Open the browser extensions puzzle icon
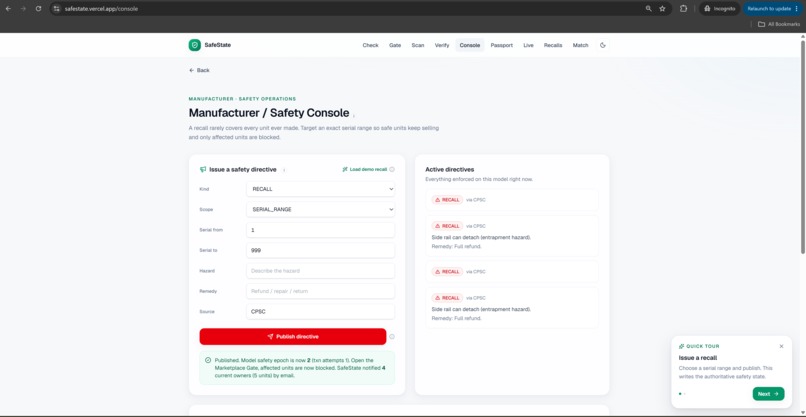This screenshot has width=806, height=417. (684, 9)
